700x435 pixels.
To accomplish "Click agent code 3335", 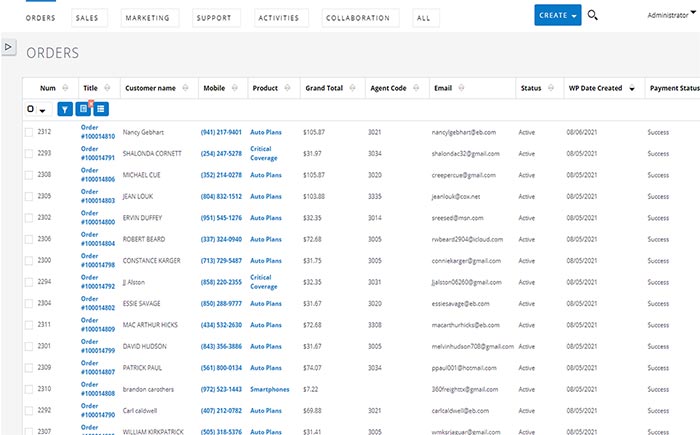I will coord(375,197).
